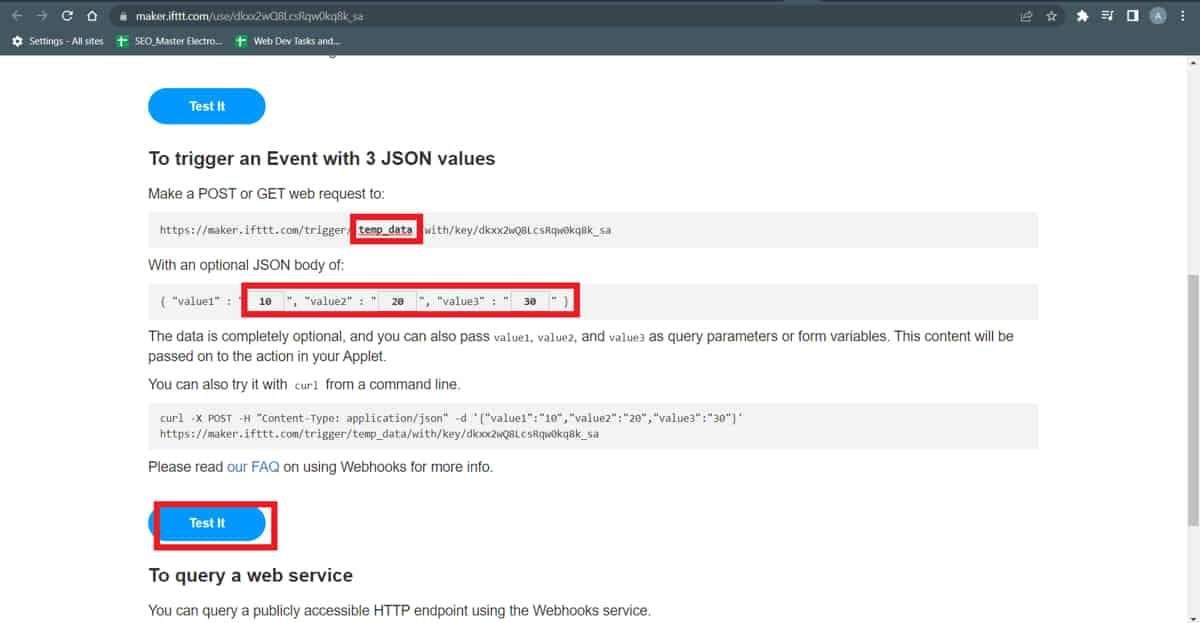Open Settings - All sites bookmark
This screenshot has height=623, width=1200.
58,41
